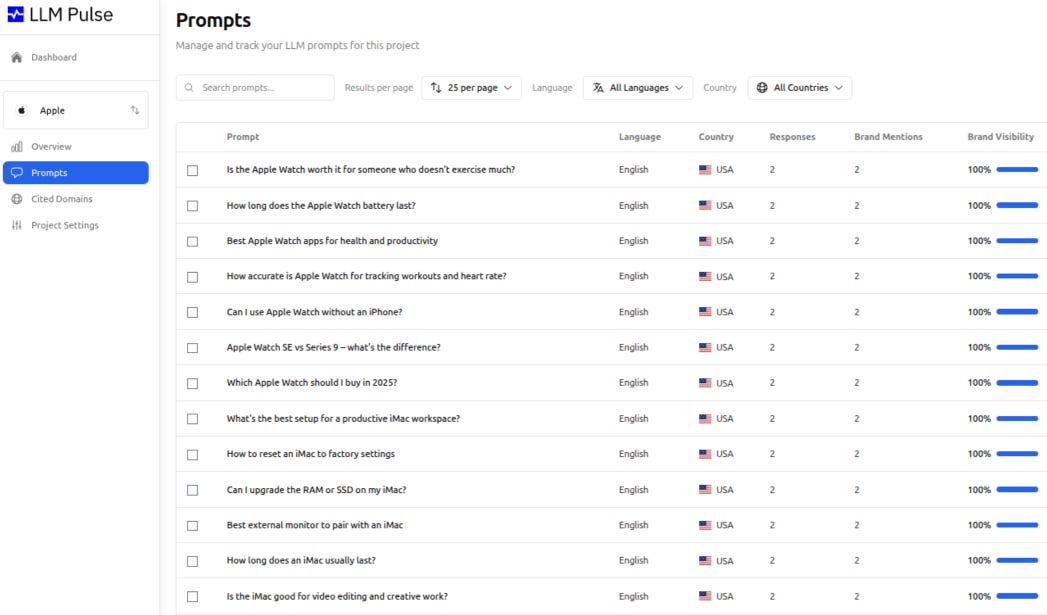The image size is (1047, 615).
Task: Check the 'SE vs Series 9' row checkbox
Action: coord(192,348)
